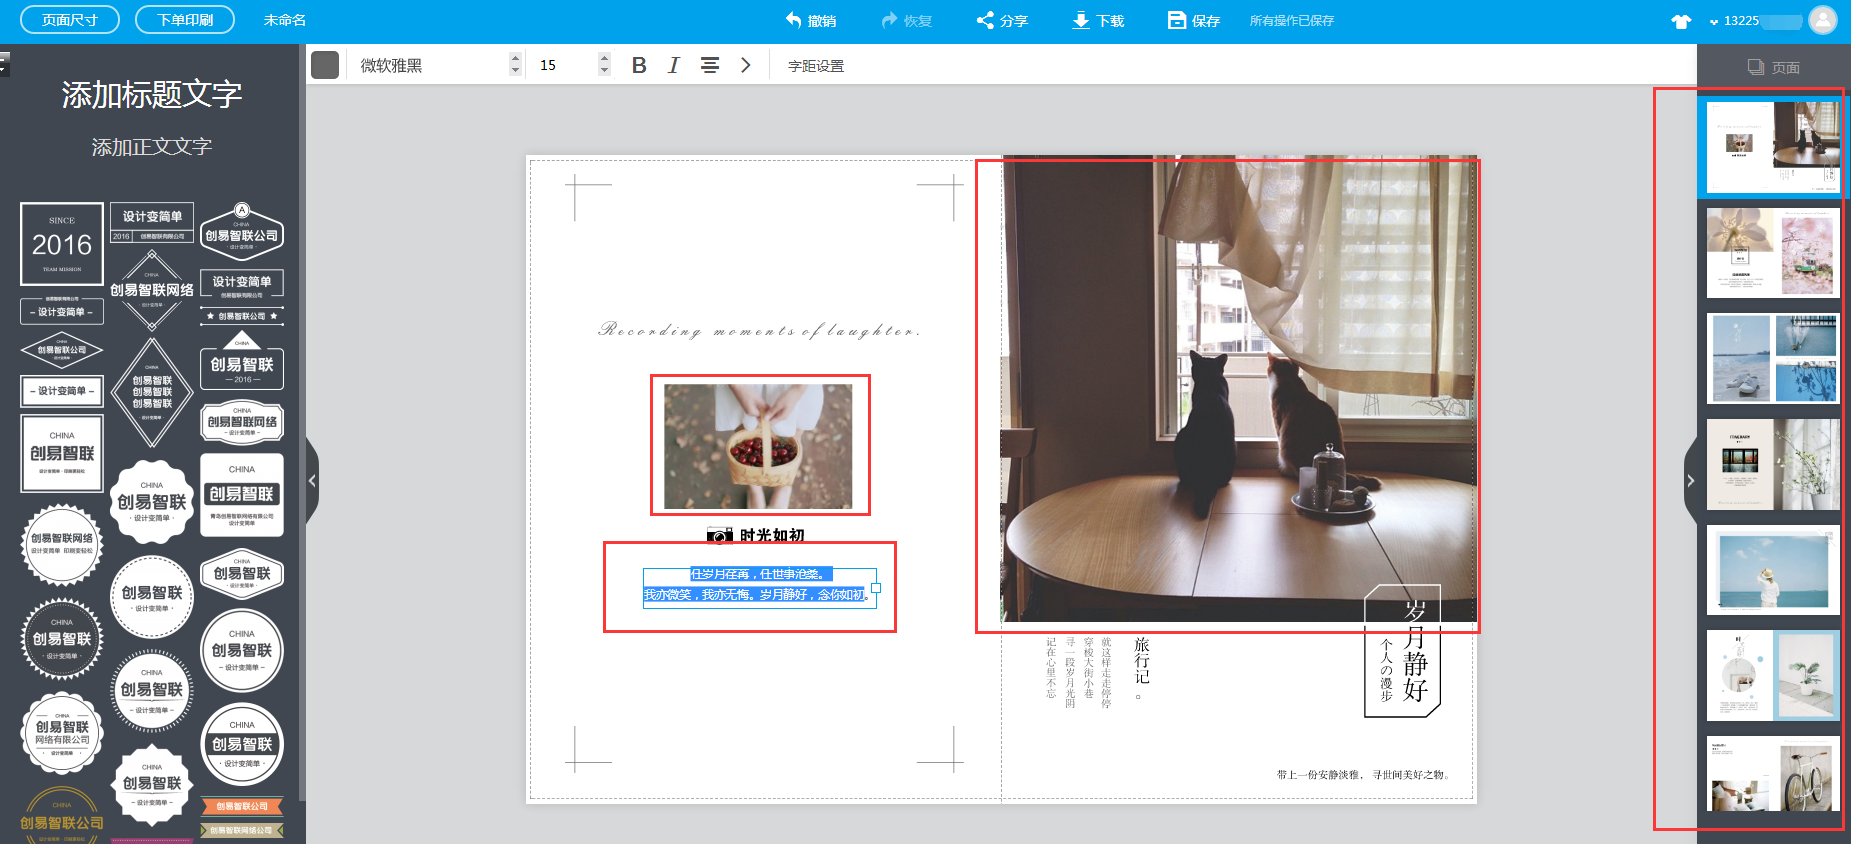Image resolution: width=1851 pixels, height=844 pixels.
Task: Select the diamond 创易智联网络 template
Action: pos(152,290)
